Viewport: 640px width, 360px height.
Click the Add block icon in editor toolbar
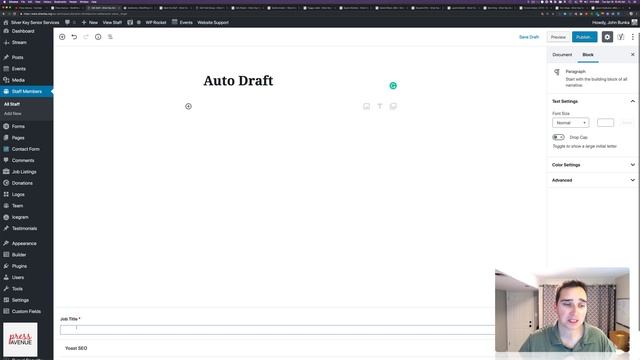(62, 37)
